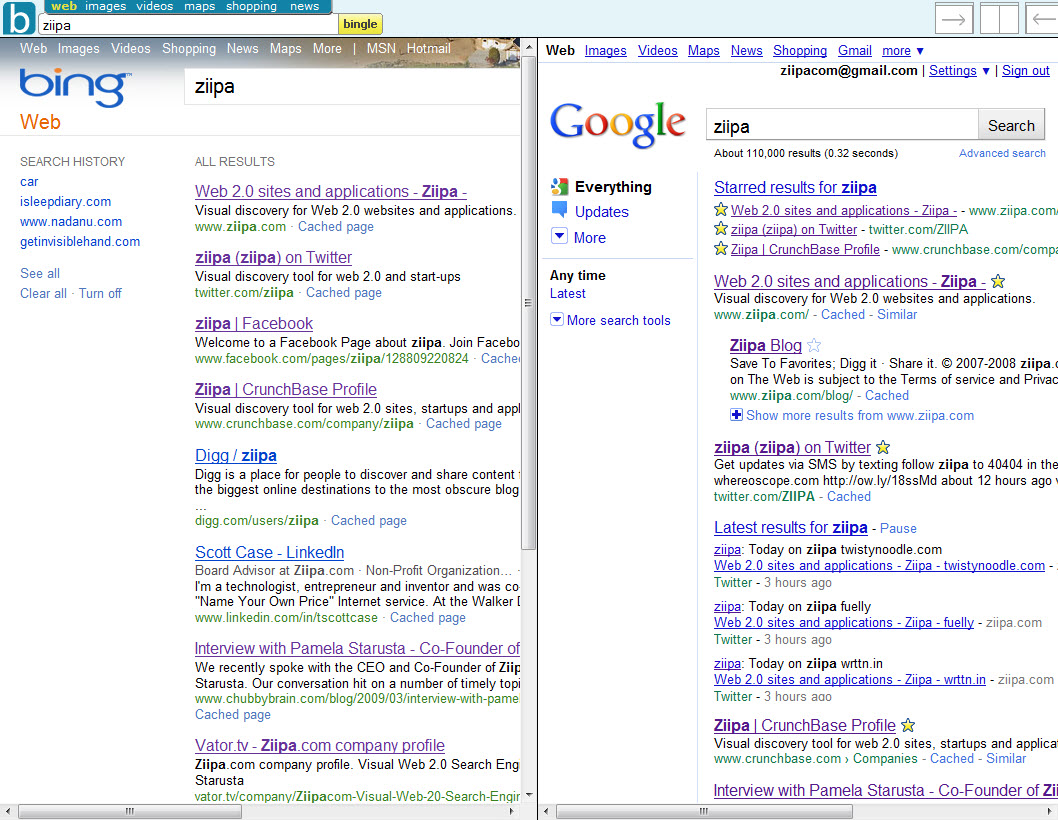Open 'Vator.tv - Ziipa.com company profile' result
Image resolution: width=1058 pixels, height=820 pixels.
coord(320,745)
